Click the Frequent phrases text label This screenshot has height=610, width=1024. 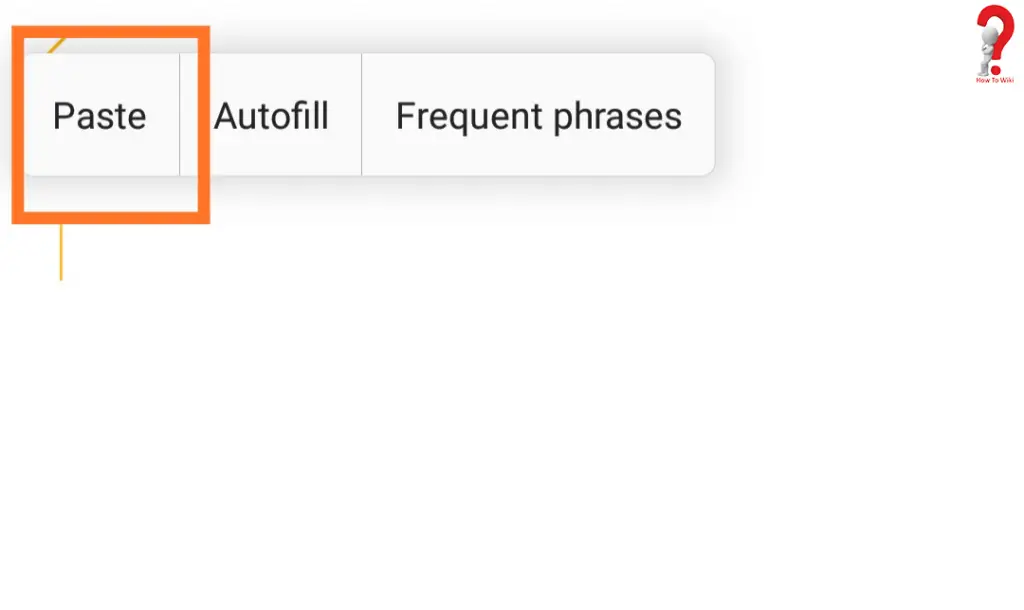pos(538,115)
